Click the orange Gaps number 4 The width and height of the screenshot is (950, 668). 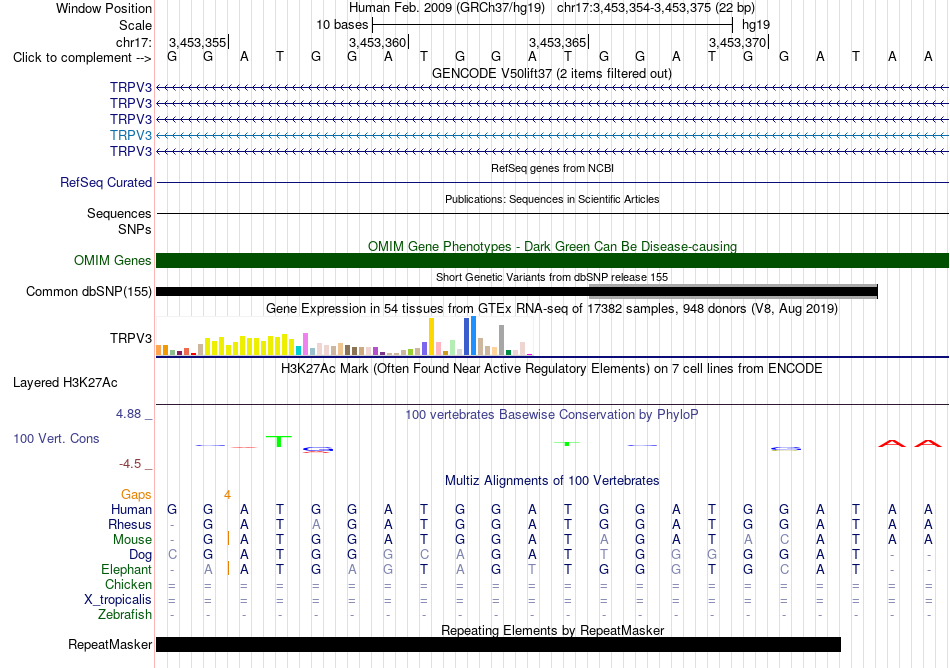pyautogui.click(x=227, y=495)
